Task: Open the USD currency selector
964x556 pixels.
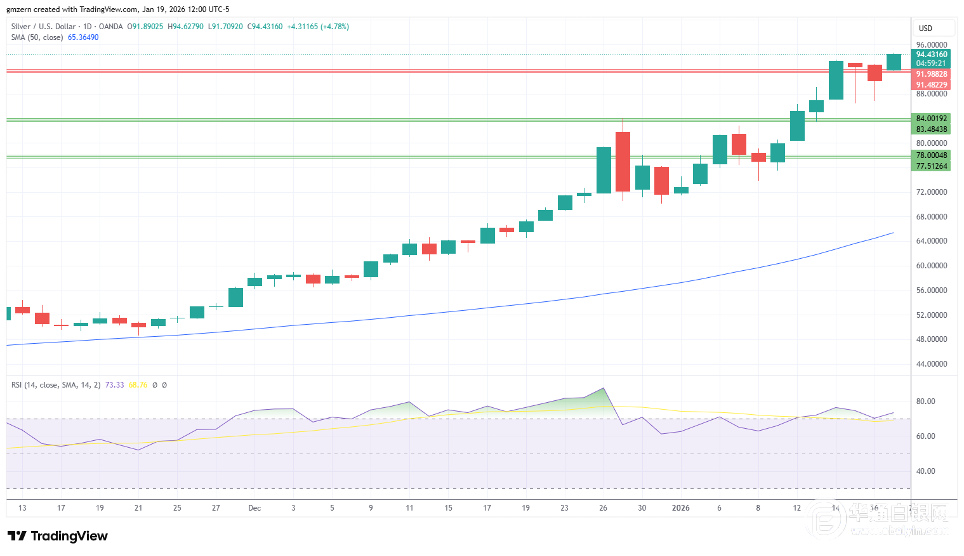Action: pyautogui.click(x=925, y=27)
